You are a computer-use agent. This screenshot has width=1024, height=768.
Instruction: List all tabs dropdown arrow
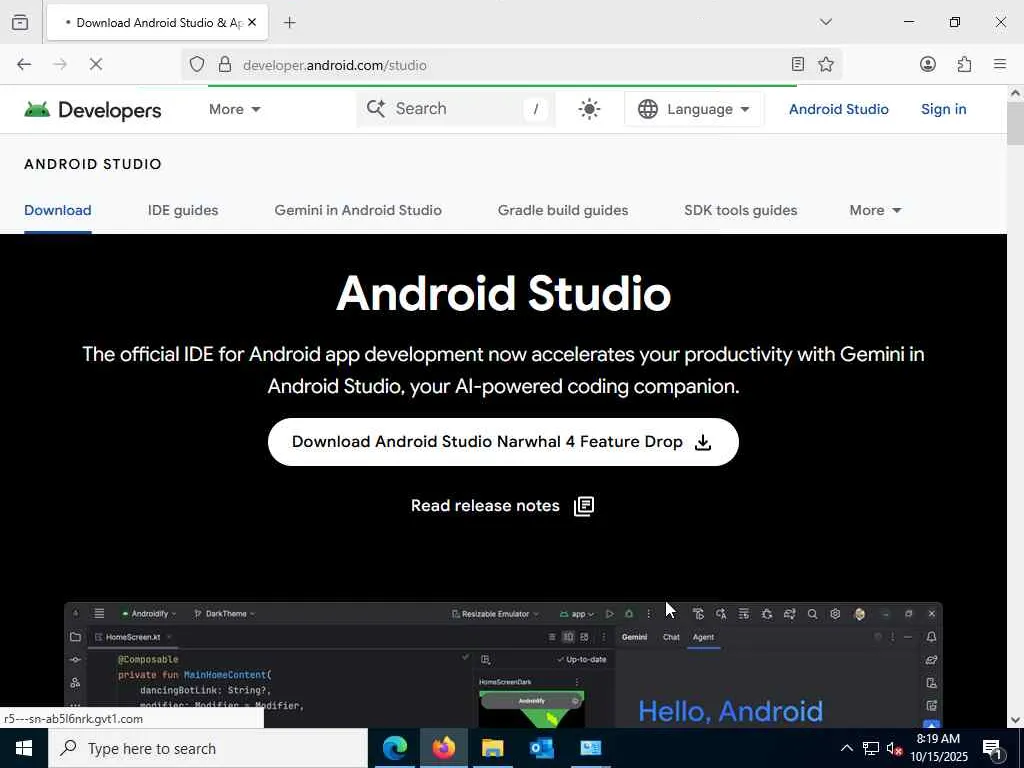coord(825,22)
